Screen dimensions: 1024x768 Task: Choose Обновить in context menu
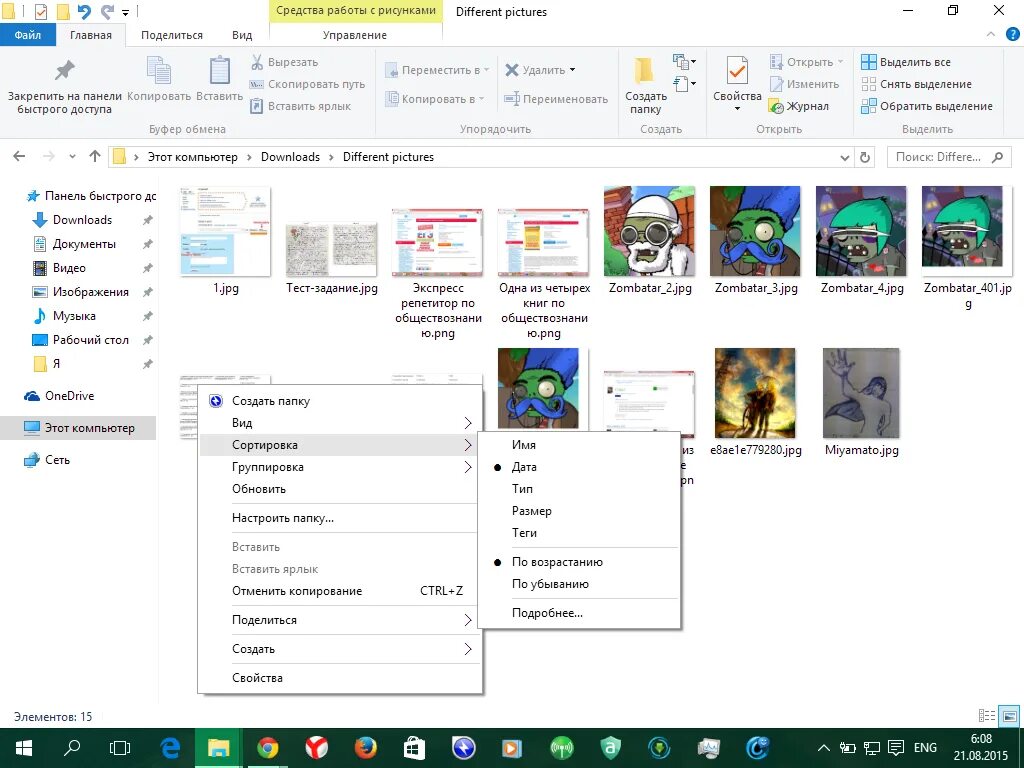pos(259,489)
